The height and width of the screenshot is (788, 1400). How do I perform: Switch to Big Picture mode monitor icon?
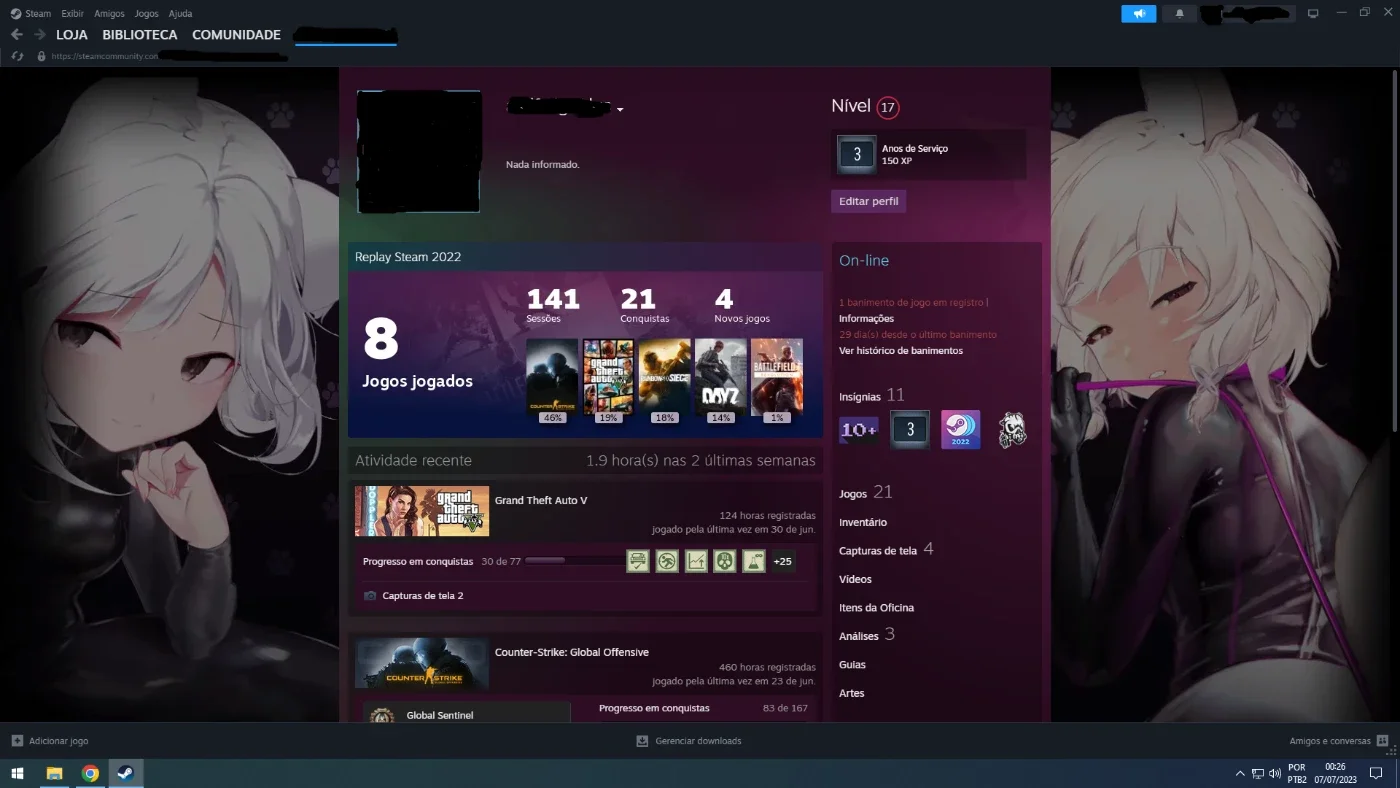1313,14
